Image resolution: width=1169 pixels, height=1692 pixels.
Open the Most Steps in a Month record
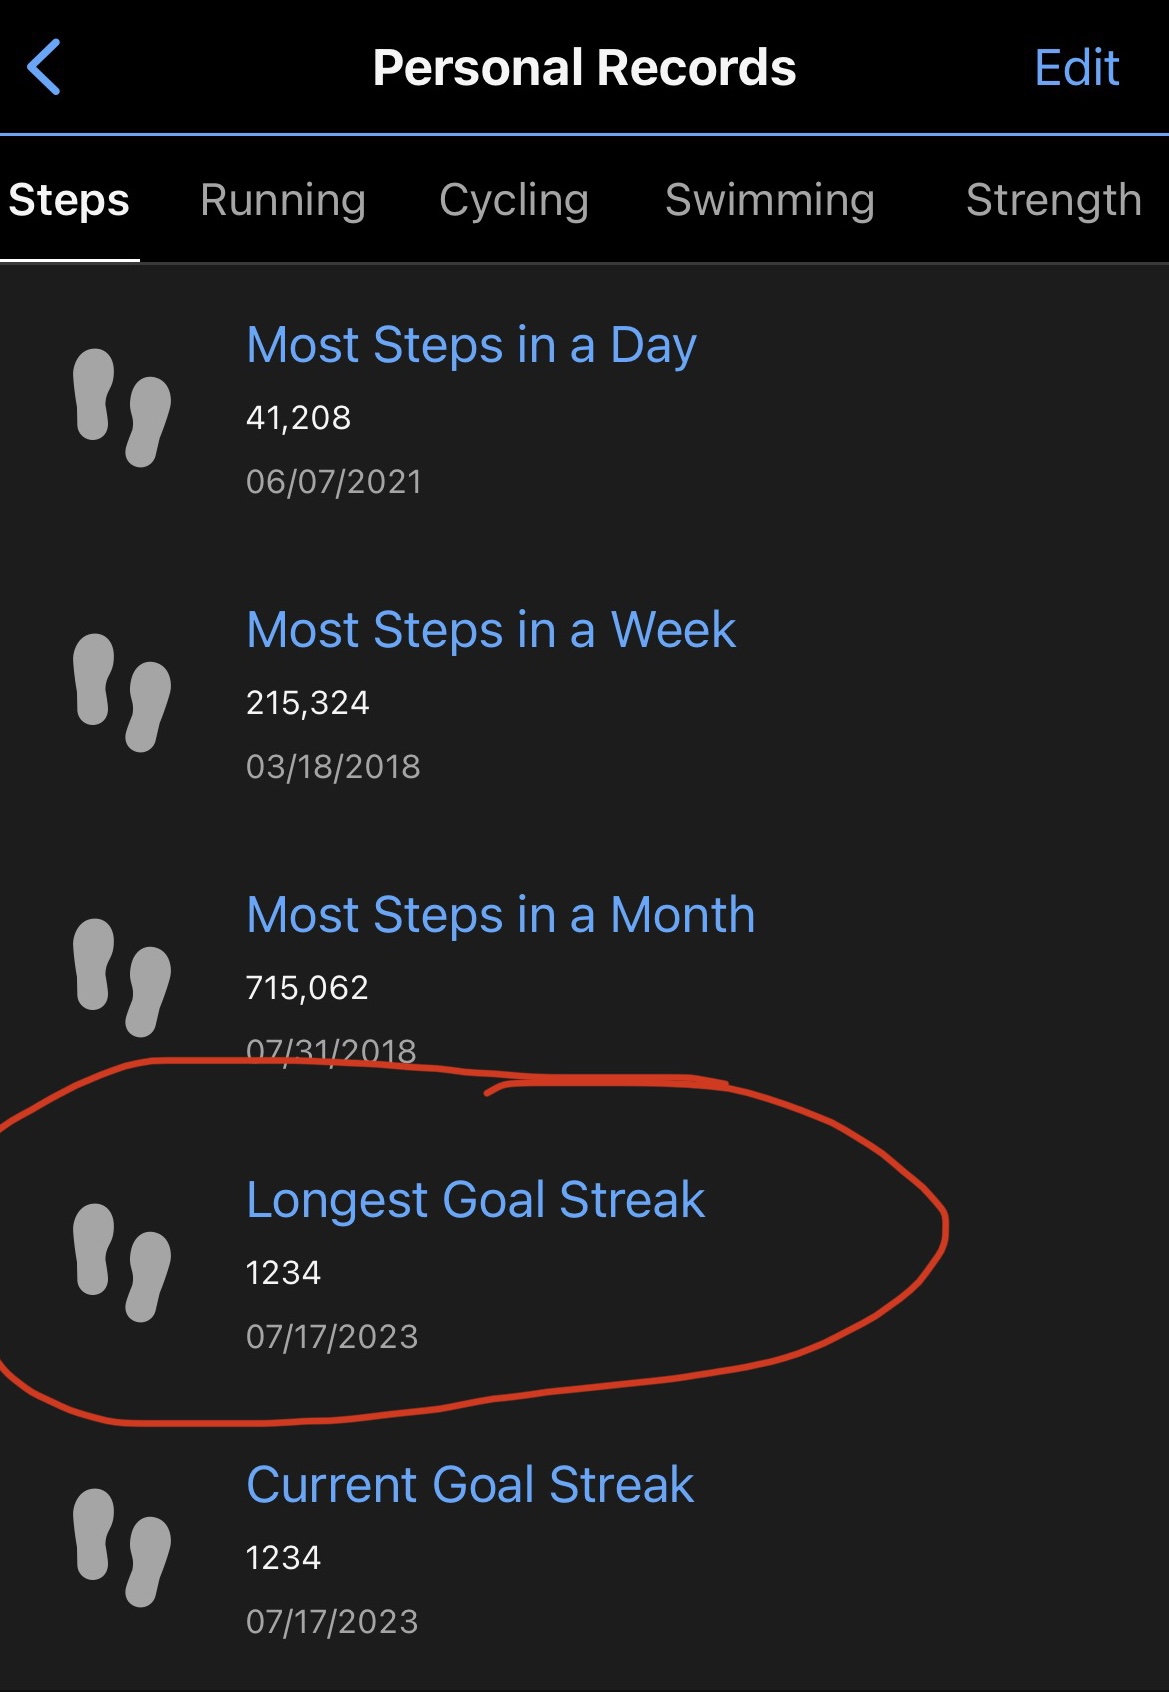tap(501, 916)
